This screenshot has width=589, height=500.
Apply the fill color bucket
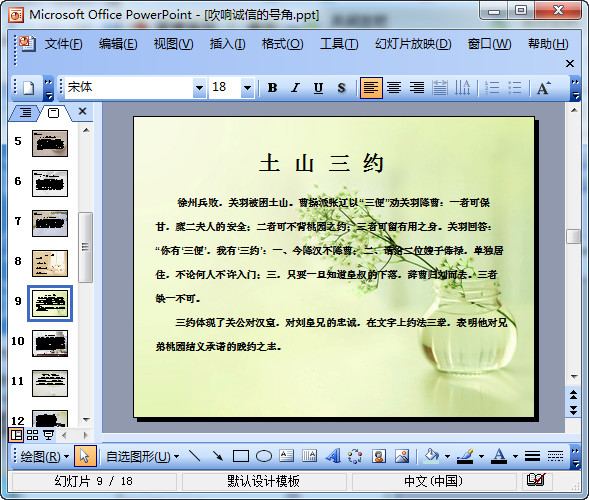tap(432, 456)
